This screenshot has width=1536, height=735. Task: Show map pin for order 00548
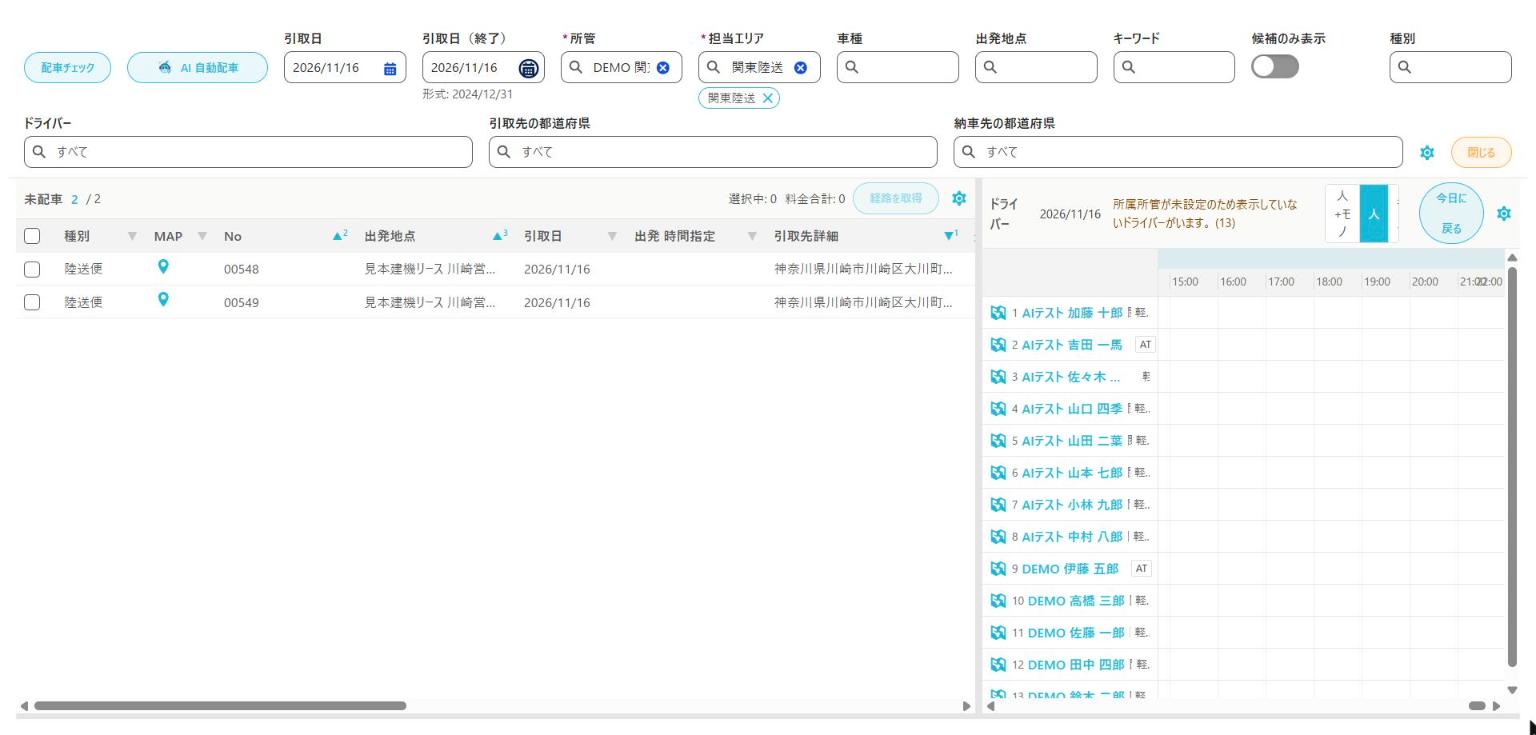(x=163, y=268)
